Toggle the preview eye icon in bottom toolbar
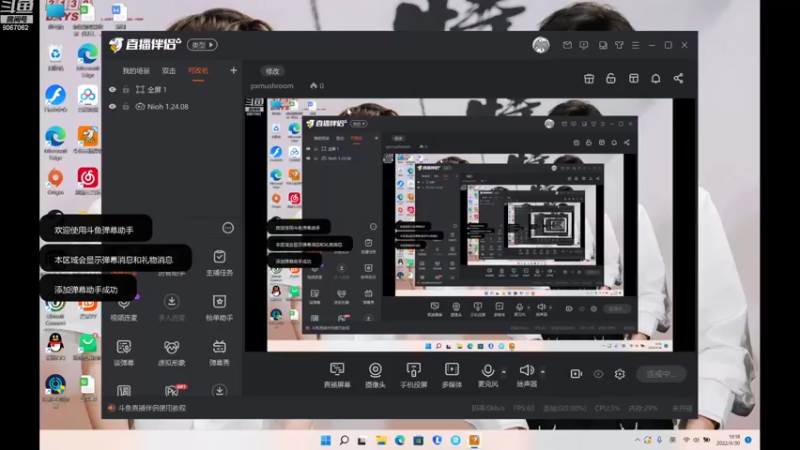 [598, 374]
